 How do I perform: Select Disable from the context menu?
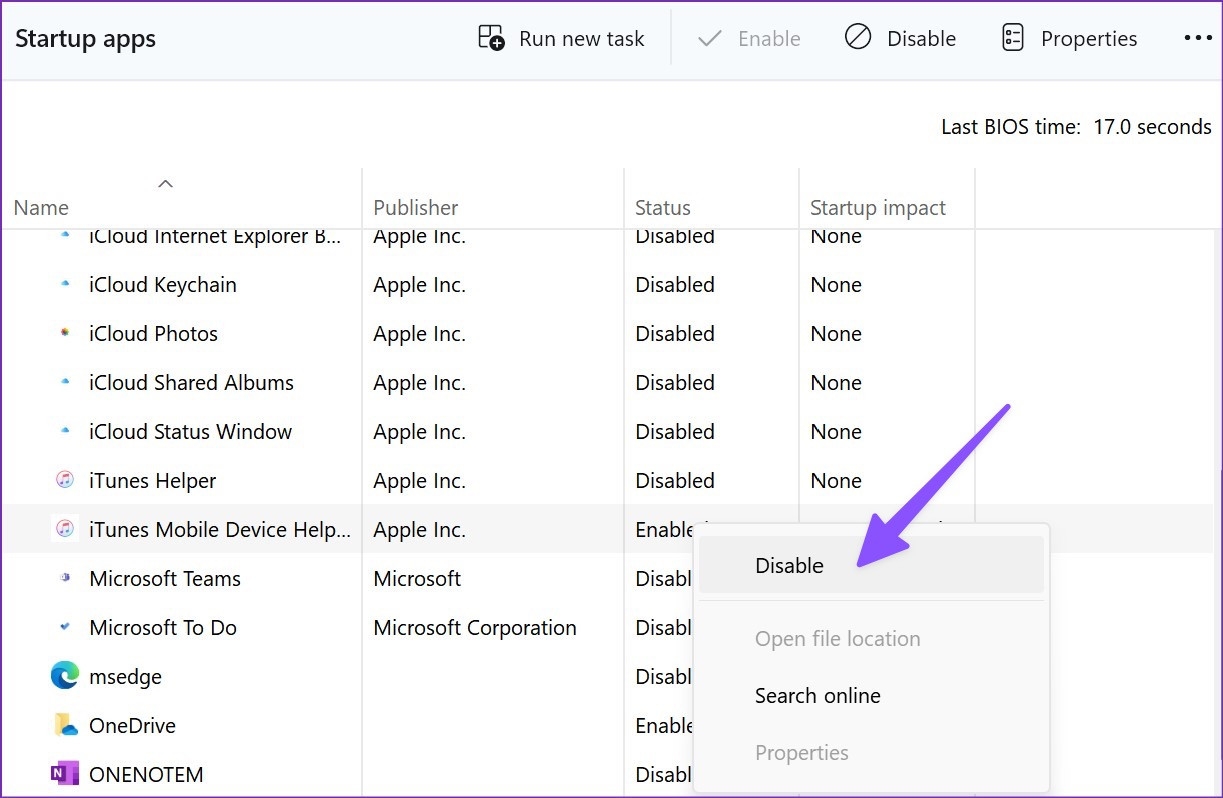(x=789, y=565)
